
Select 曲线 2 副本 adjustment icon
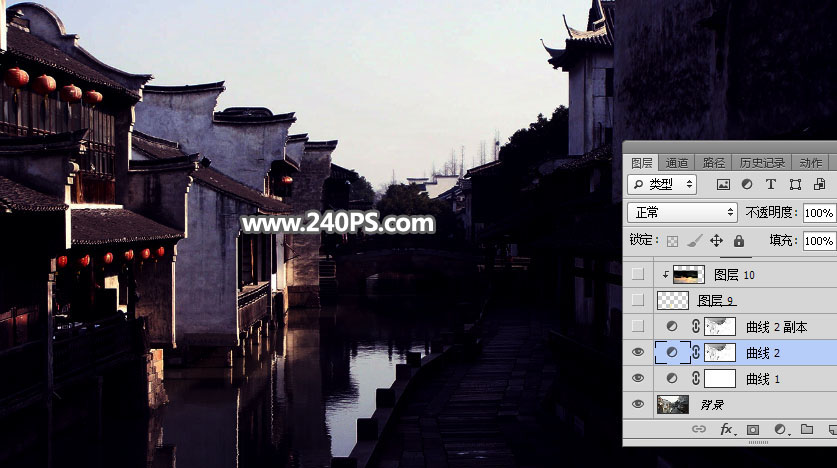point(672,326)
